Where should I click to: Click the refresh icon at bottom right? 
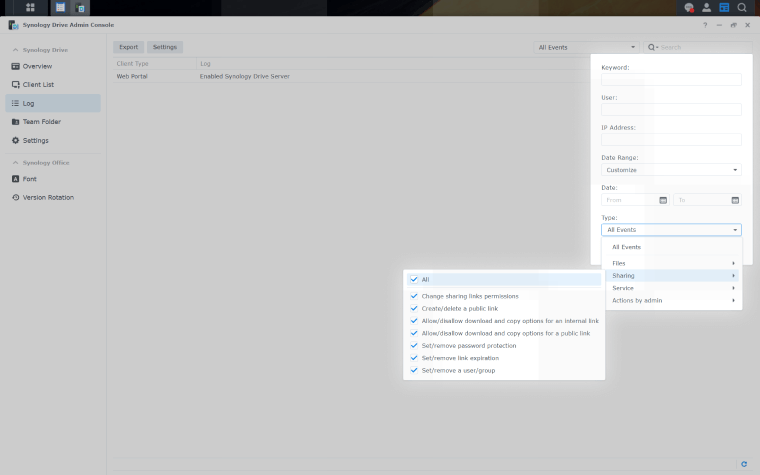(744, 464)
